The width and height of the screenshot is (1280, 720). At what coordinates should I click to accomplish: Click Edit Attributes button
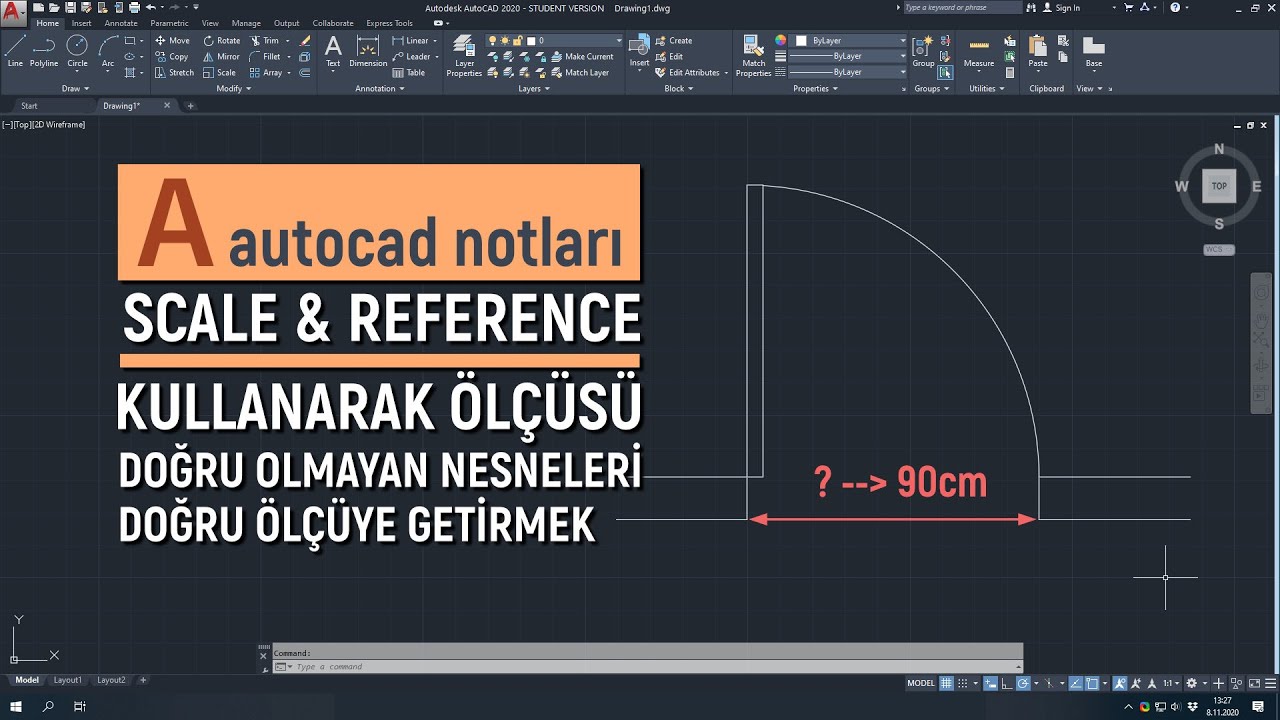tap(687, 73)
